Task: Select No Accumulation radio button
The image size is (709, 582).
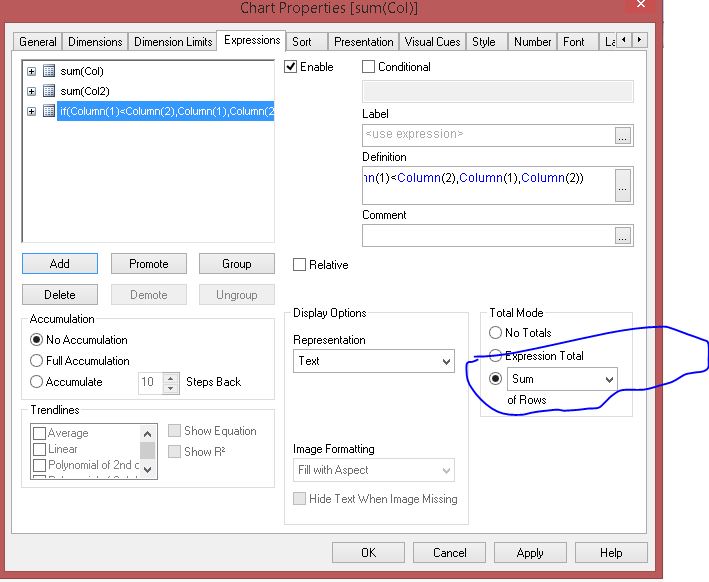Action: coord(36,340)
